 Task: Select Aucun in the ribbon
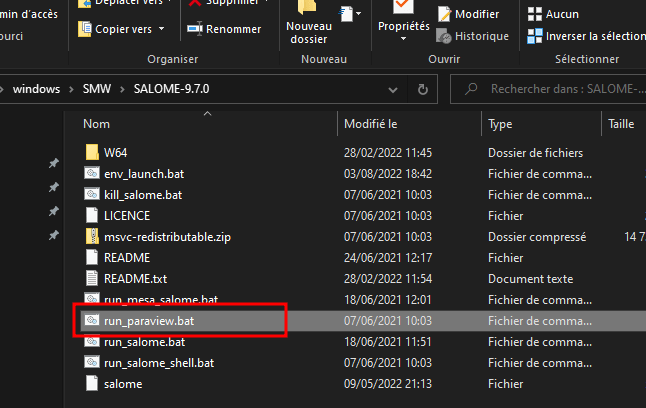[x=553, y=14]
